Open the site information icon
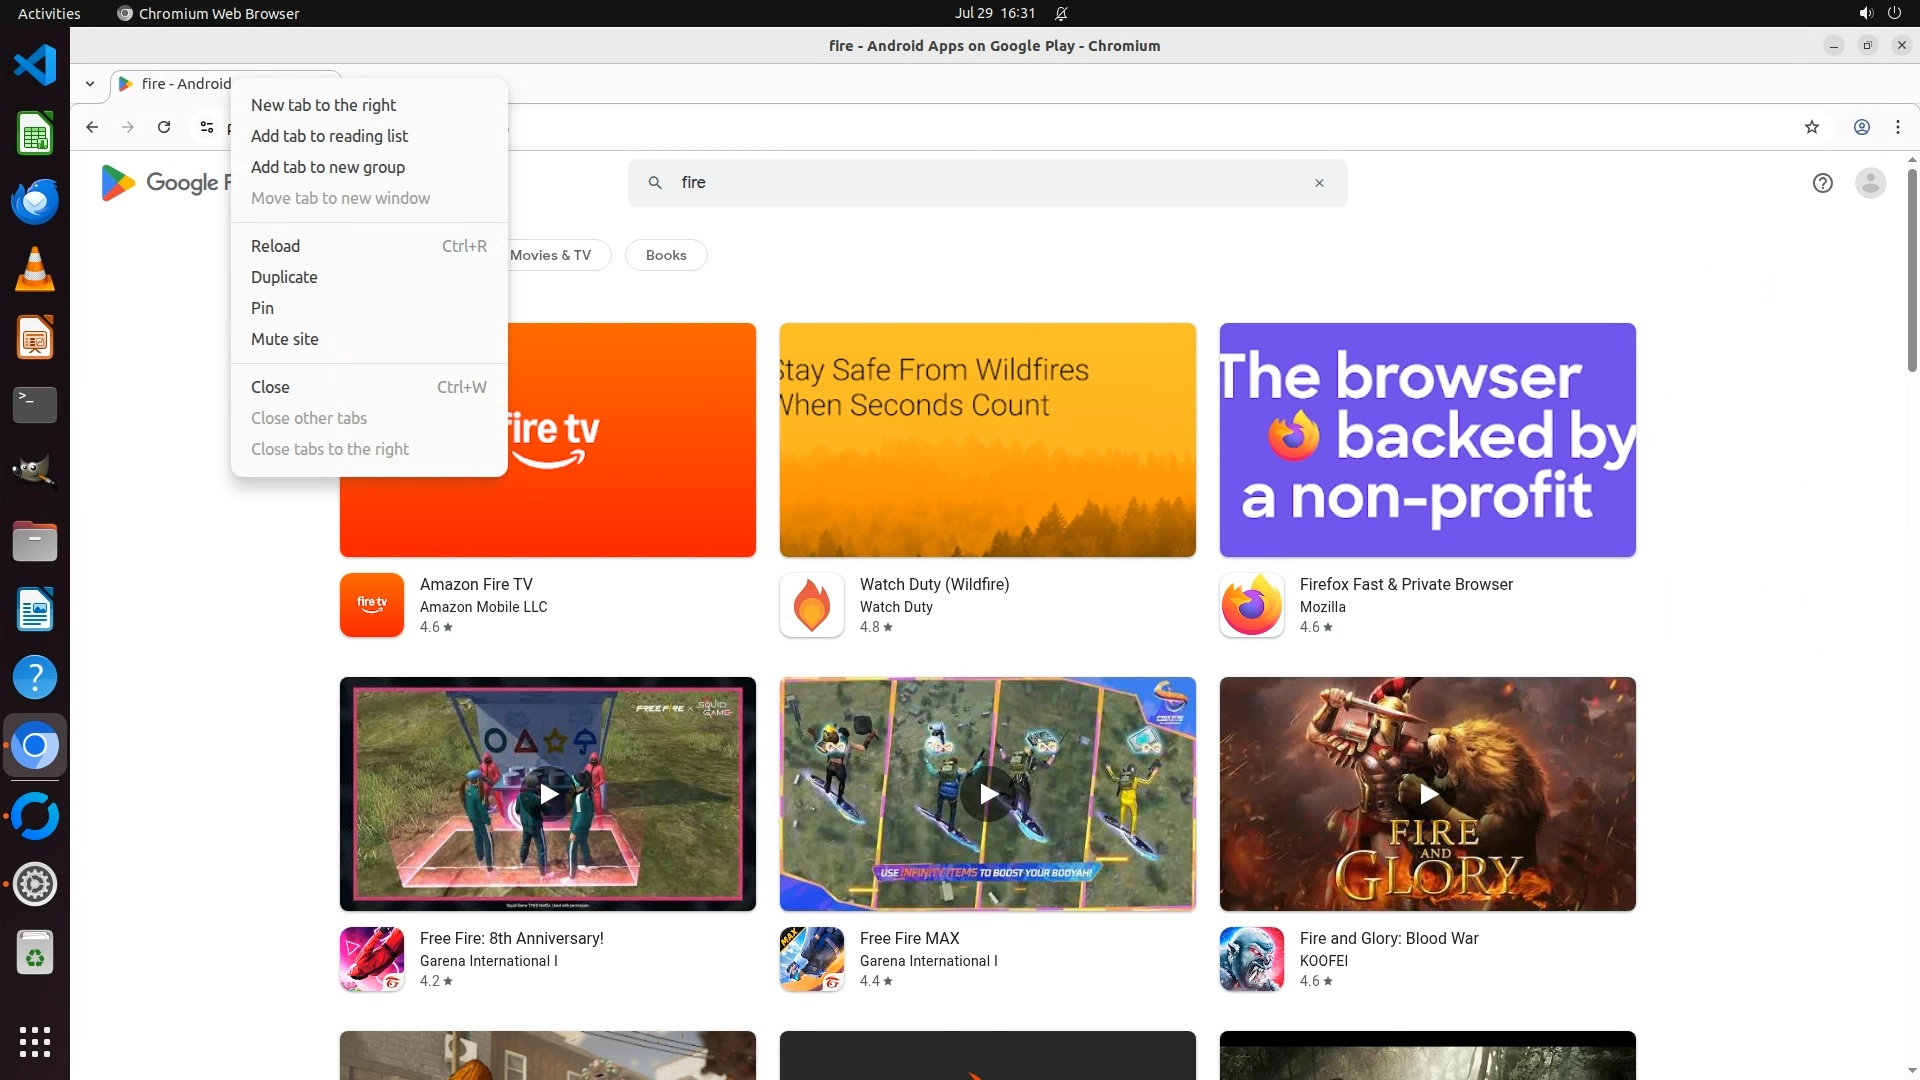1920x1080 pixels. (x=206, y=127)
